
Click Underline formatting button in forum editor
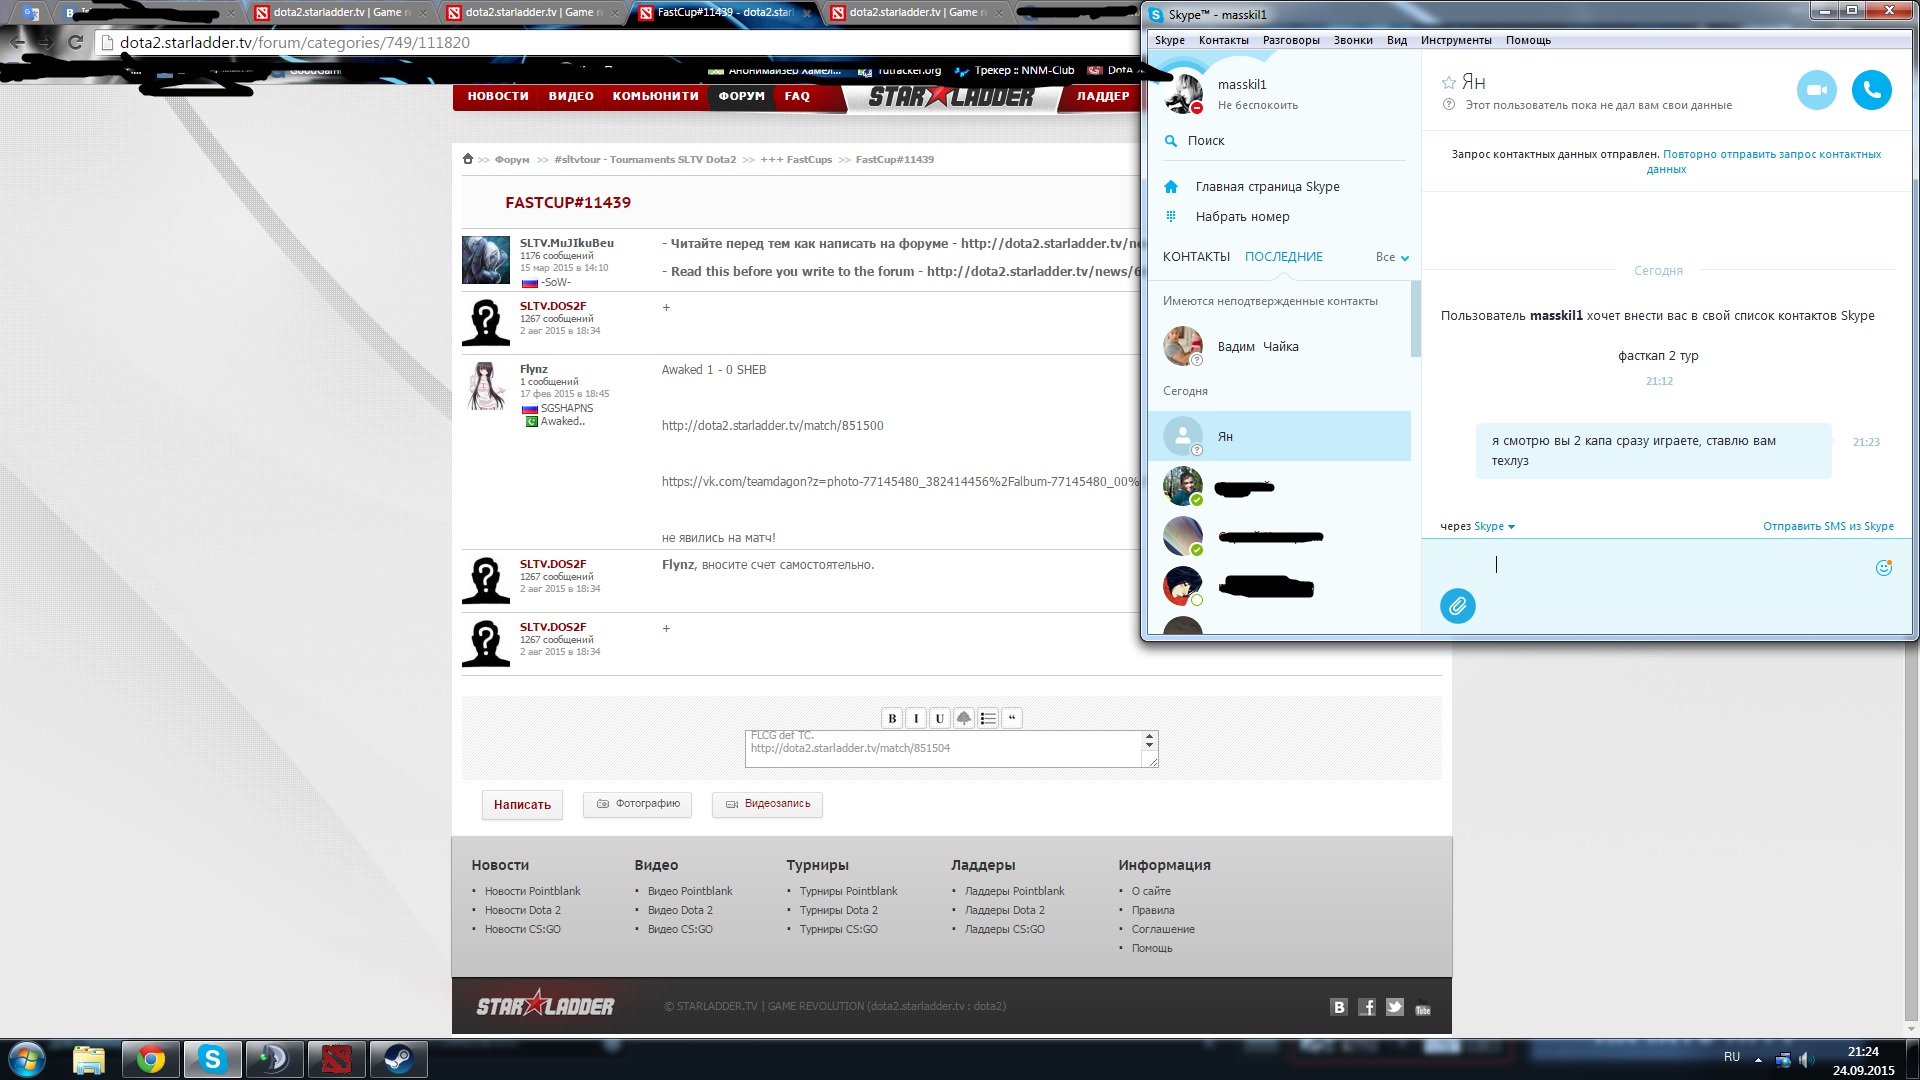940,718
